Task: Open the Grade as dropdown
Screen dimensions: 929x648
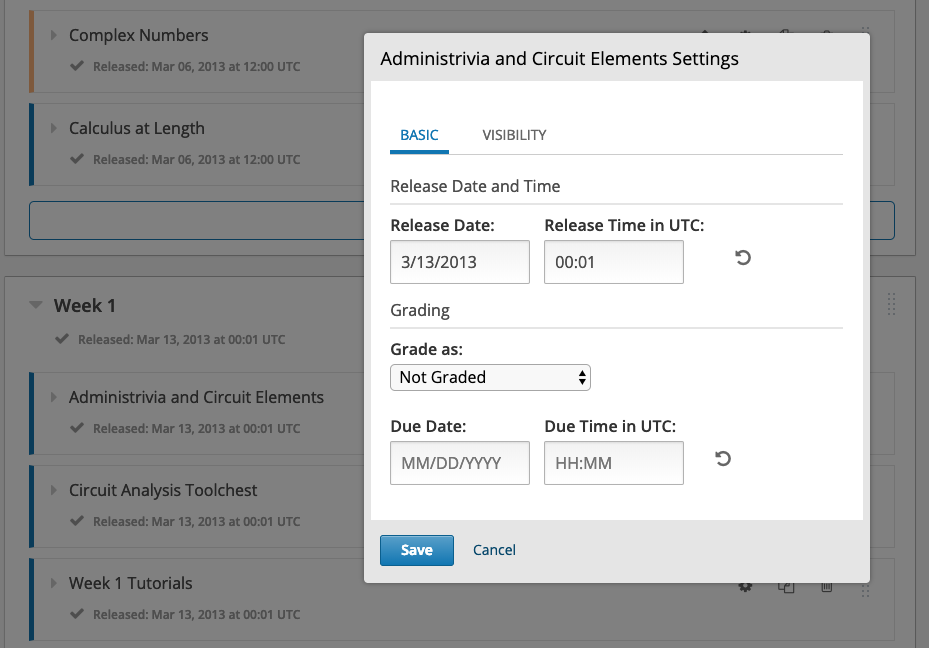Action: click(490, 377)
